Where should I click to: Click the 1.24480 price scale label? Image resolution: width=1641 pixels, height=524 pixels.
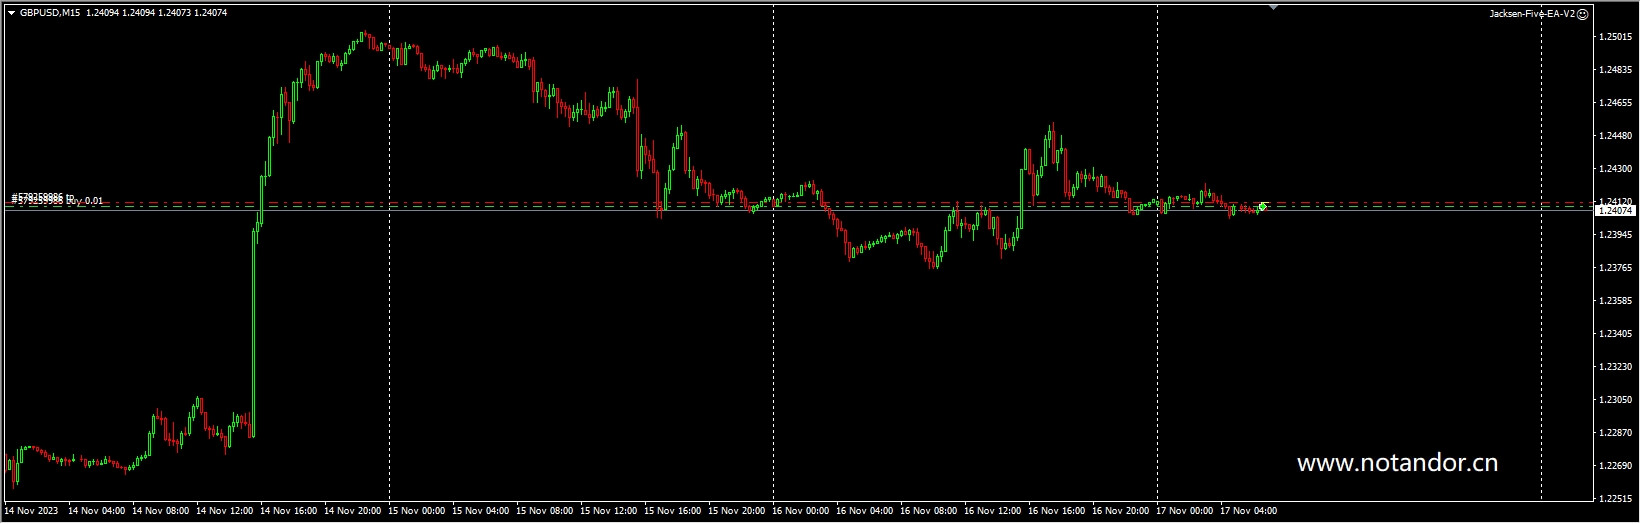[x=1616, y=136]
